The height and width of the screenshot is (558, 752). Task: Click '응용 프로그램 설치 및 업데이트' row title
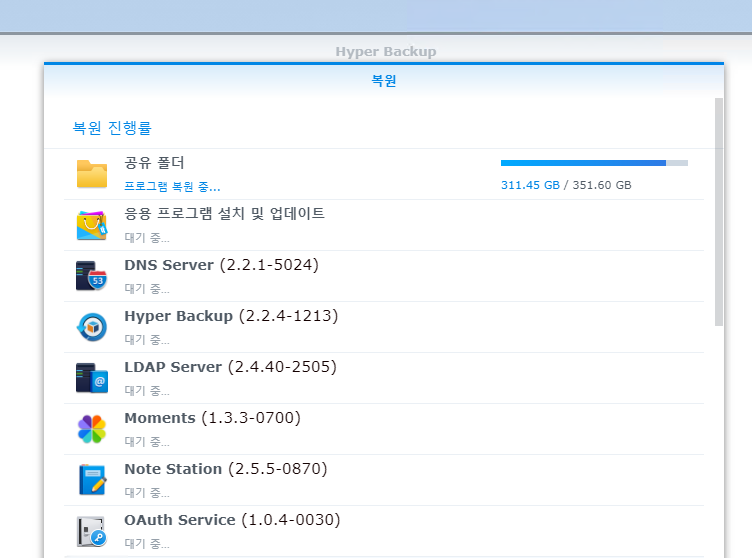[x=224, y=214]
